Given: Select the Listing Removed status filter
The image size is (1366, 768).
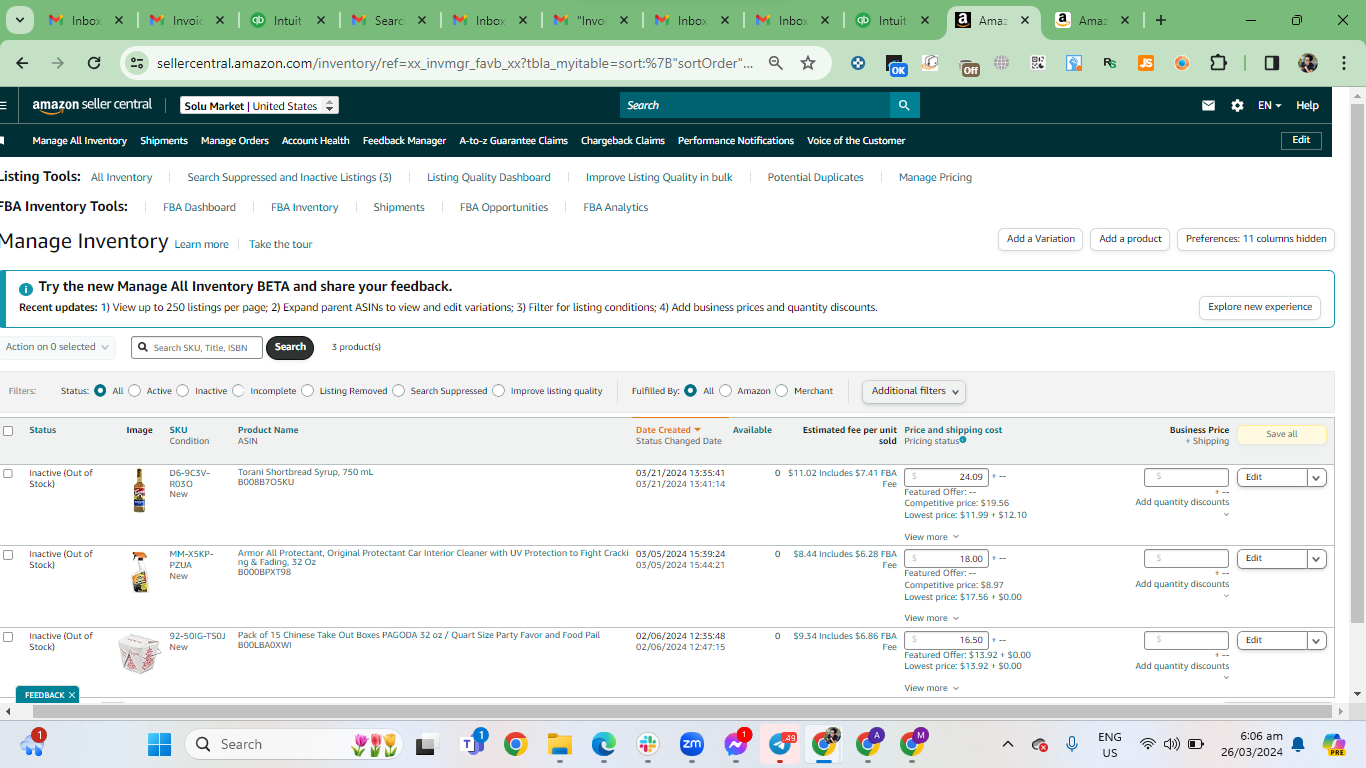Looking at the screenshot, I should pos(308,391).
